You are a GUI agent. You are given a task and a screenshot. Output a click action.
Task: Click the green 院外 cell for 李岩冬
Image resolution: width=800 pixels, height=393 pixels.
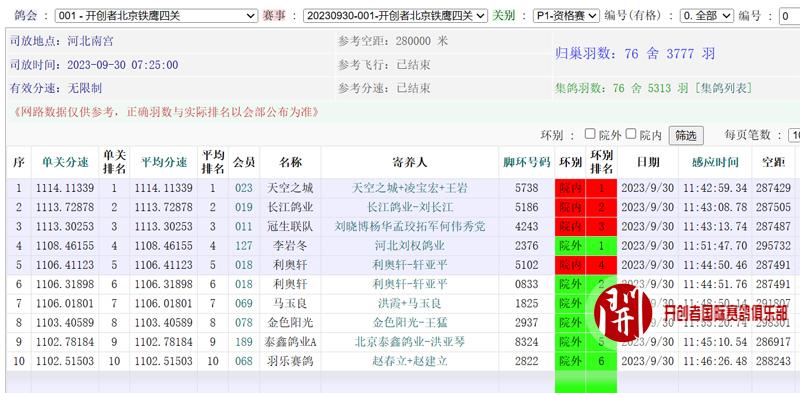click(570, 246)
